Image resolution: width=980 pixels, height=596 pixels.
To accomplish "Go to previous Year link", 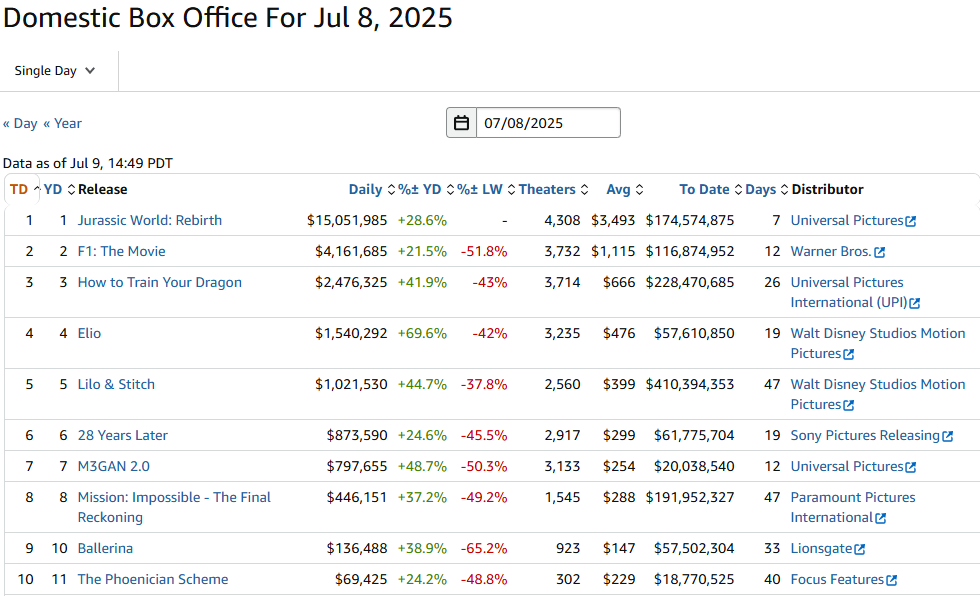I will click(x=62, y=123).
